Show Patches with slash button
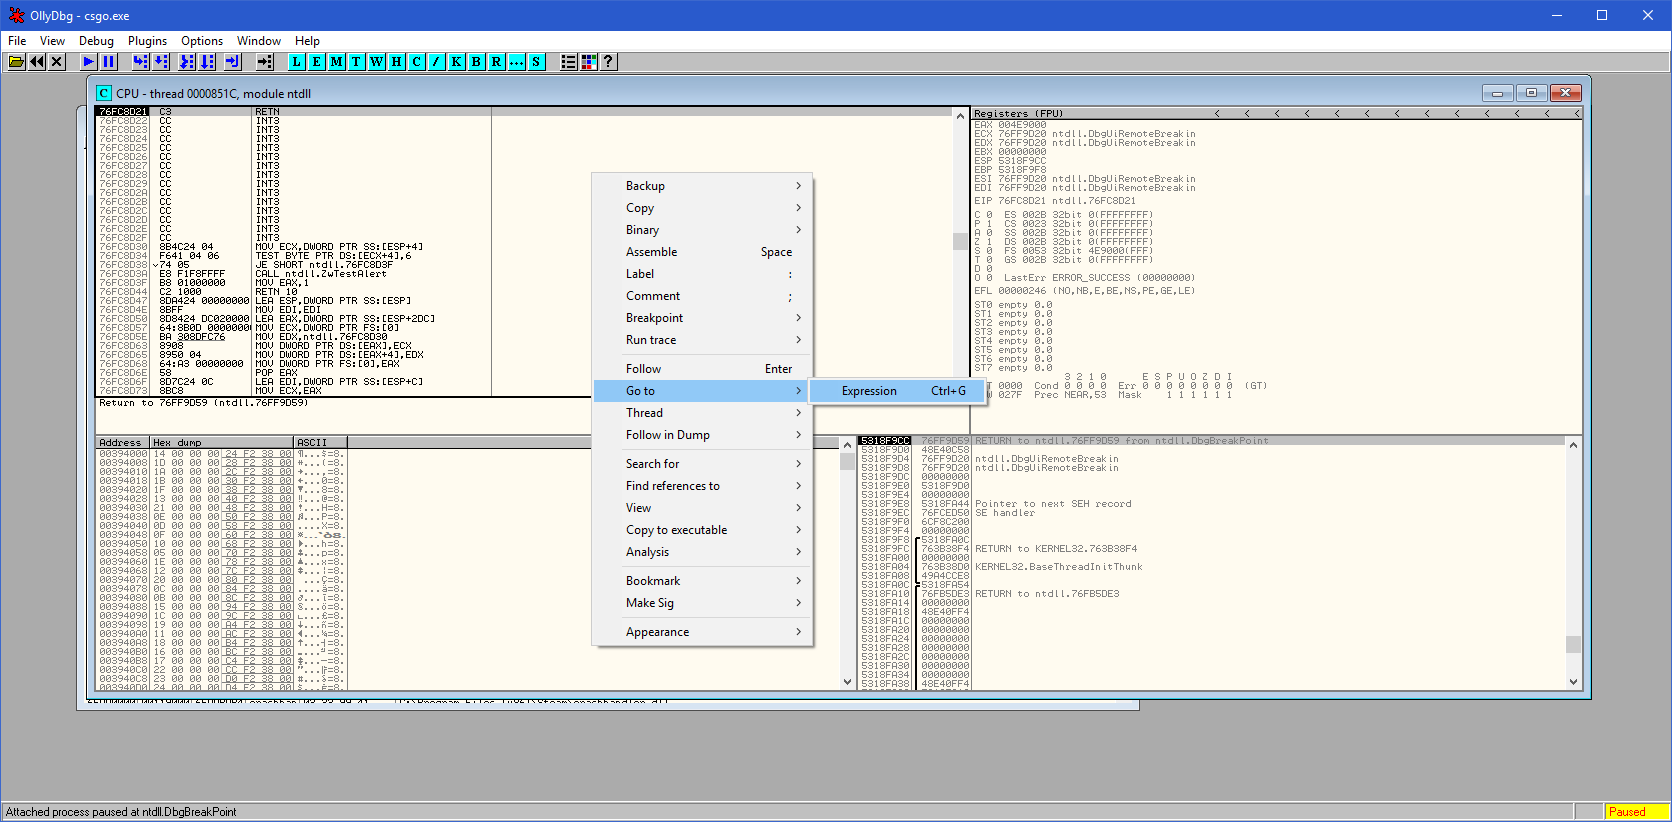The image size is (1672, 822). click(x=437, y=62)
